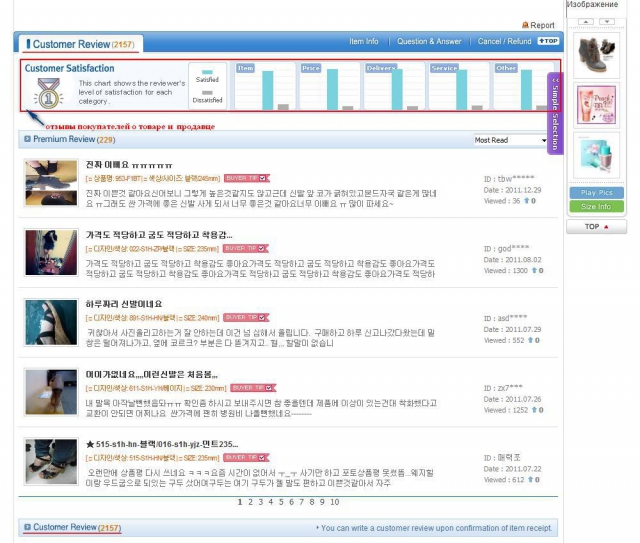Open photo of zx7*** review
Screen dimensions: 640x543
[51, 392]
